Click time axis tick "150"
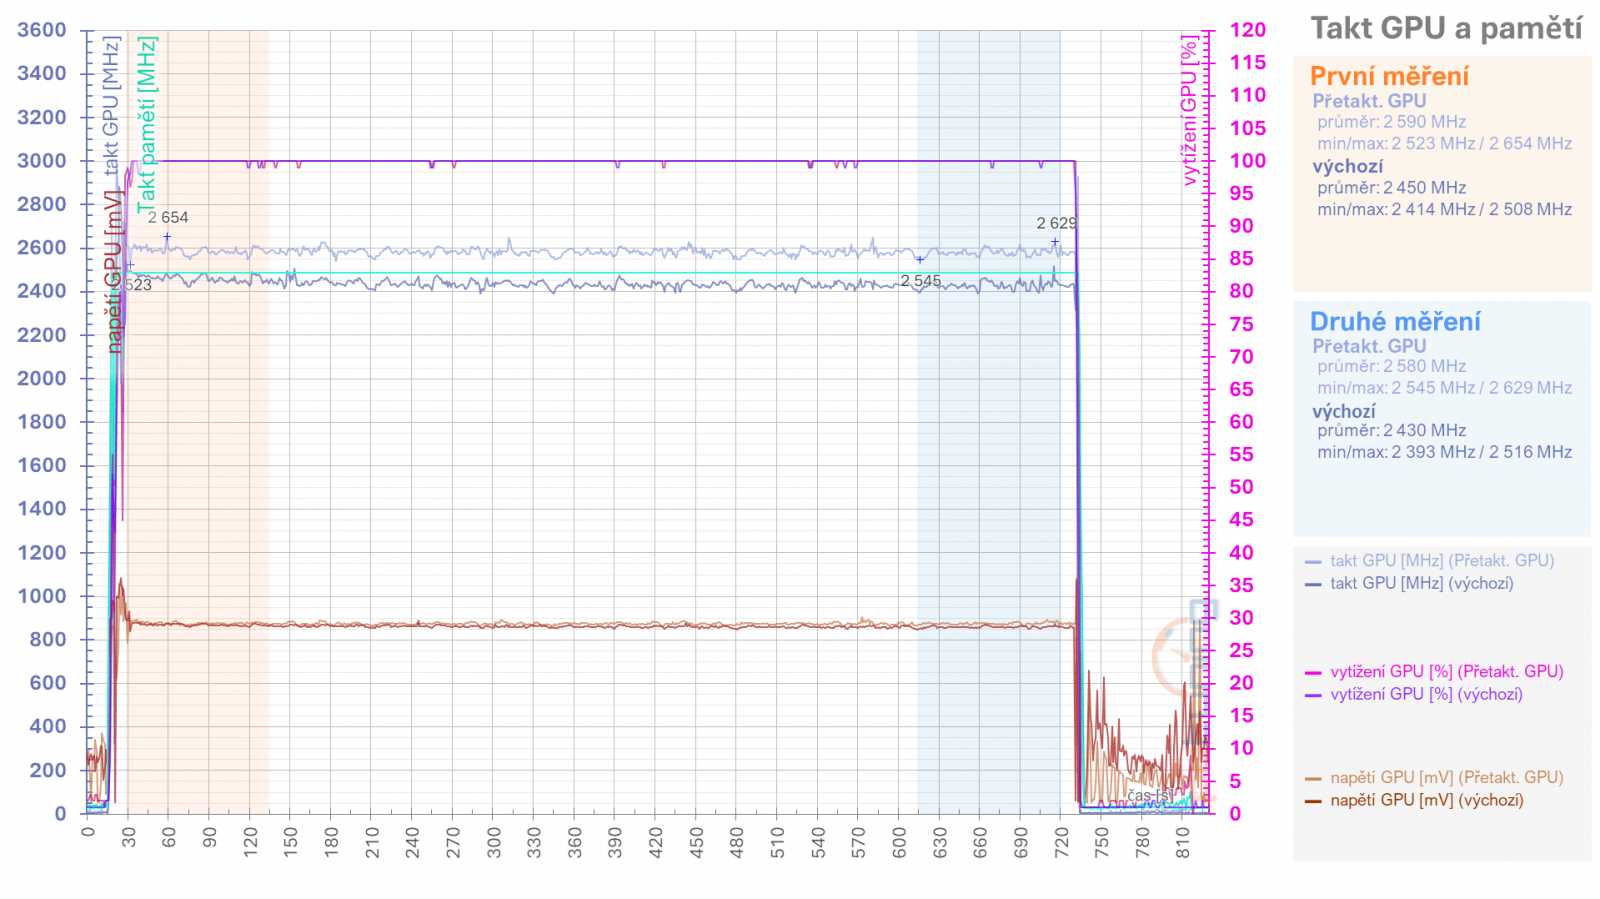 click(x=290, y=842)
